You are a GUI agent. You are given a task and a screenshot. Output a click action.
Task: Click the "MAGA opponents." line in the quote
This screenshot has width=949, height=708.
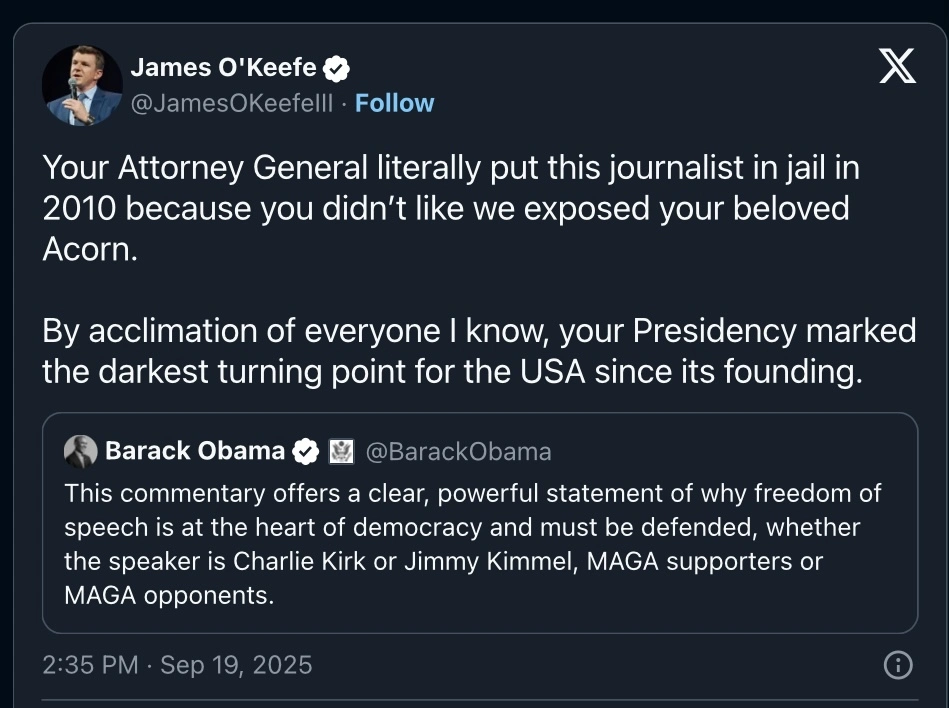click(x=169, y=597)
